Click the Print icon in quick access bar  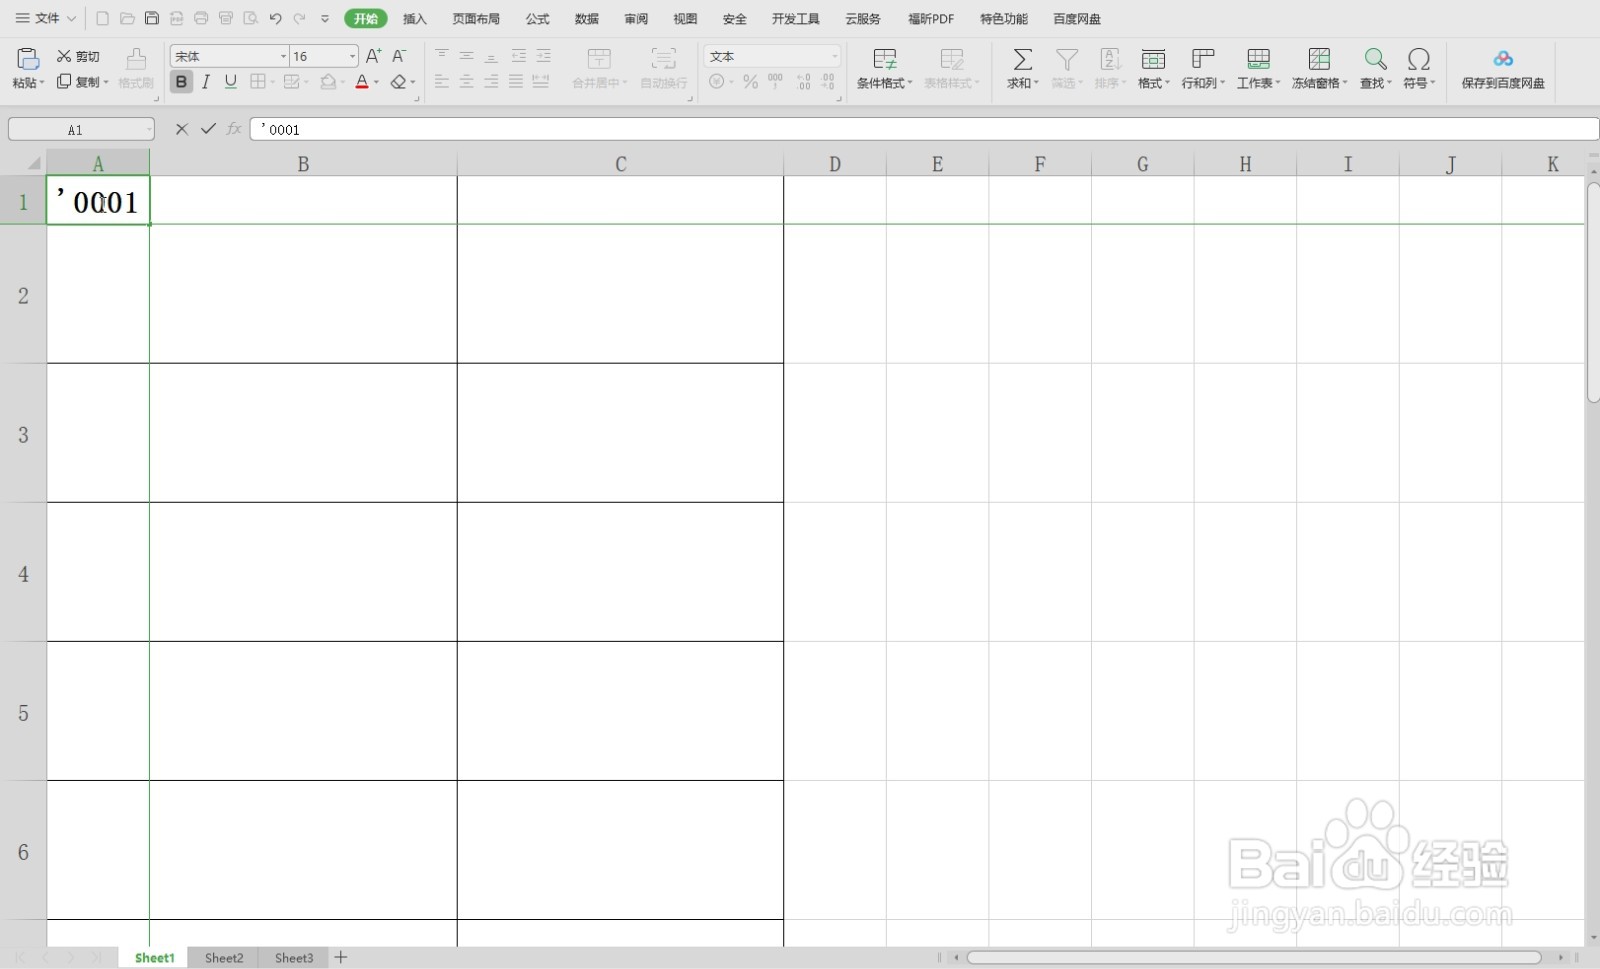pos(201,19)
